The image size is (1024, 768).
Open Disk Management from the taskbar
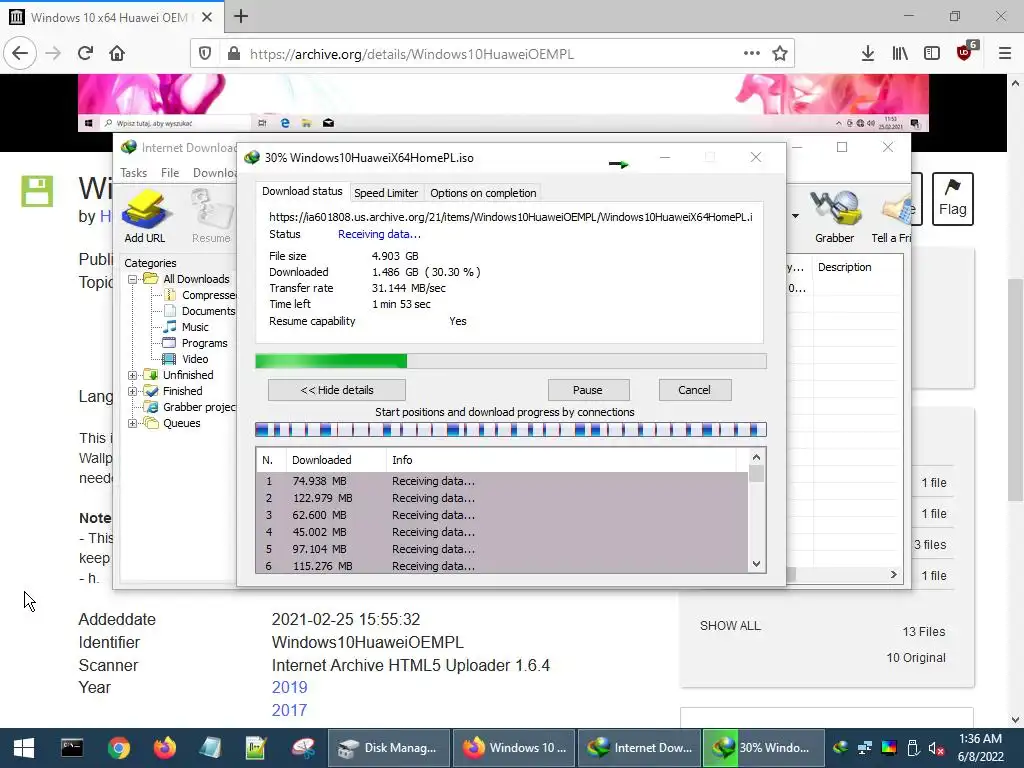click(x=389, y=748)
